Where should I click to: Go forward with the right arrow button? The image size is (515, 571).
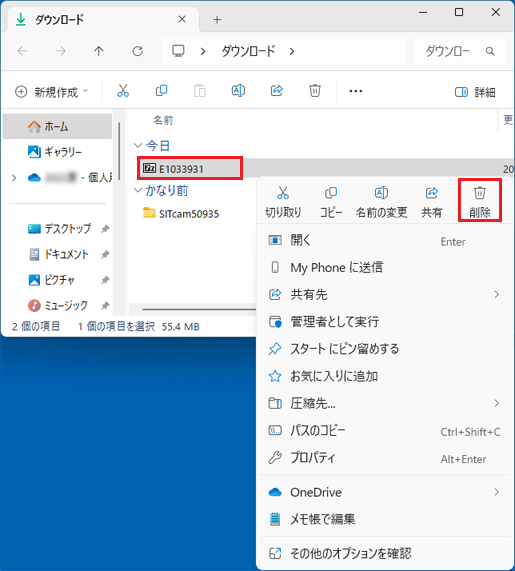[61, 51]
